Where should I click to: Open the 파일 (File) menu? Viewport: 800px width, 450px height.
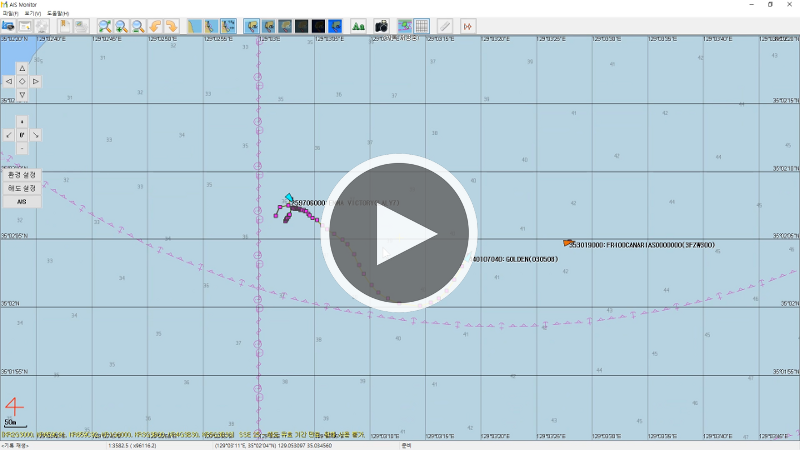click(10, 13)
